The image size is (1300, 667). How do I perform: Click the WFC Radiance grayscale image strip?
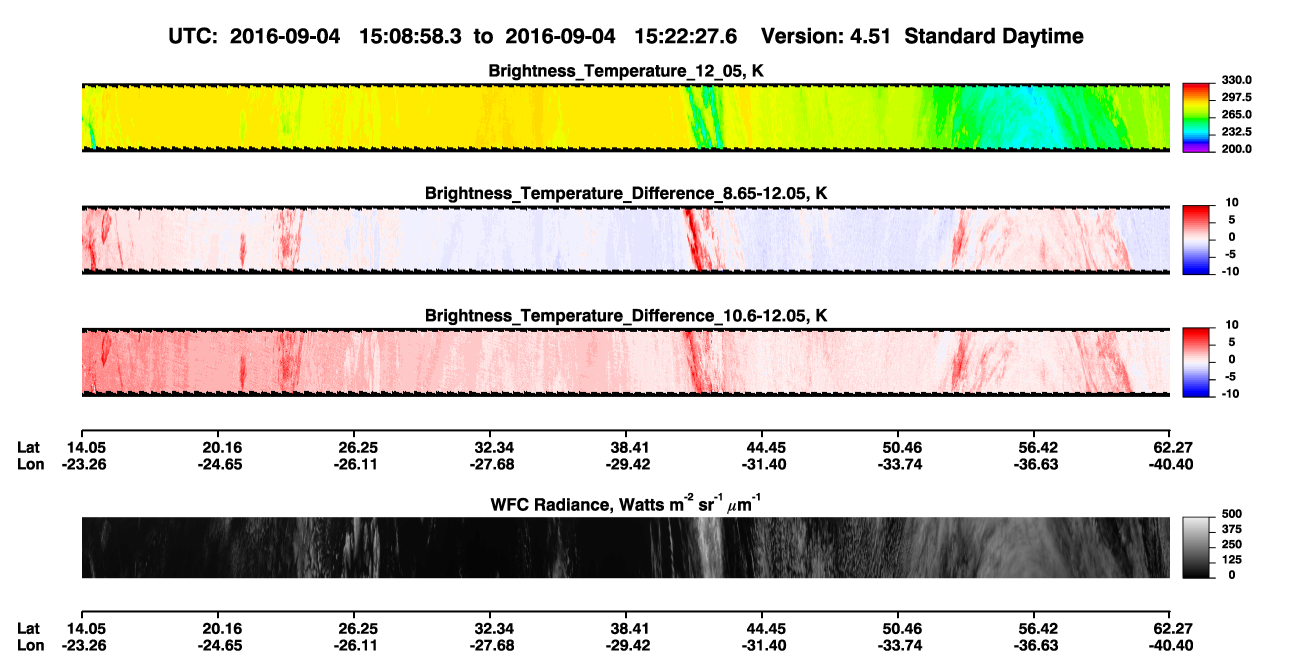(x=626, y=547)
